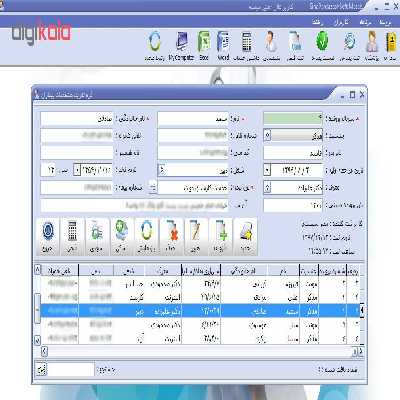Click the family name input field
This screenshot has width=400, height=400.
pyautogui.click(x=76, y=118)
